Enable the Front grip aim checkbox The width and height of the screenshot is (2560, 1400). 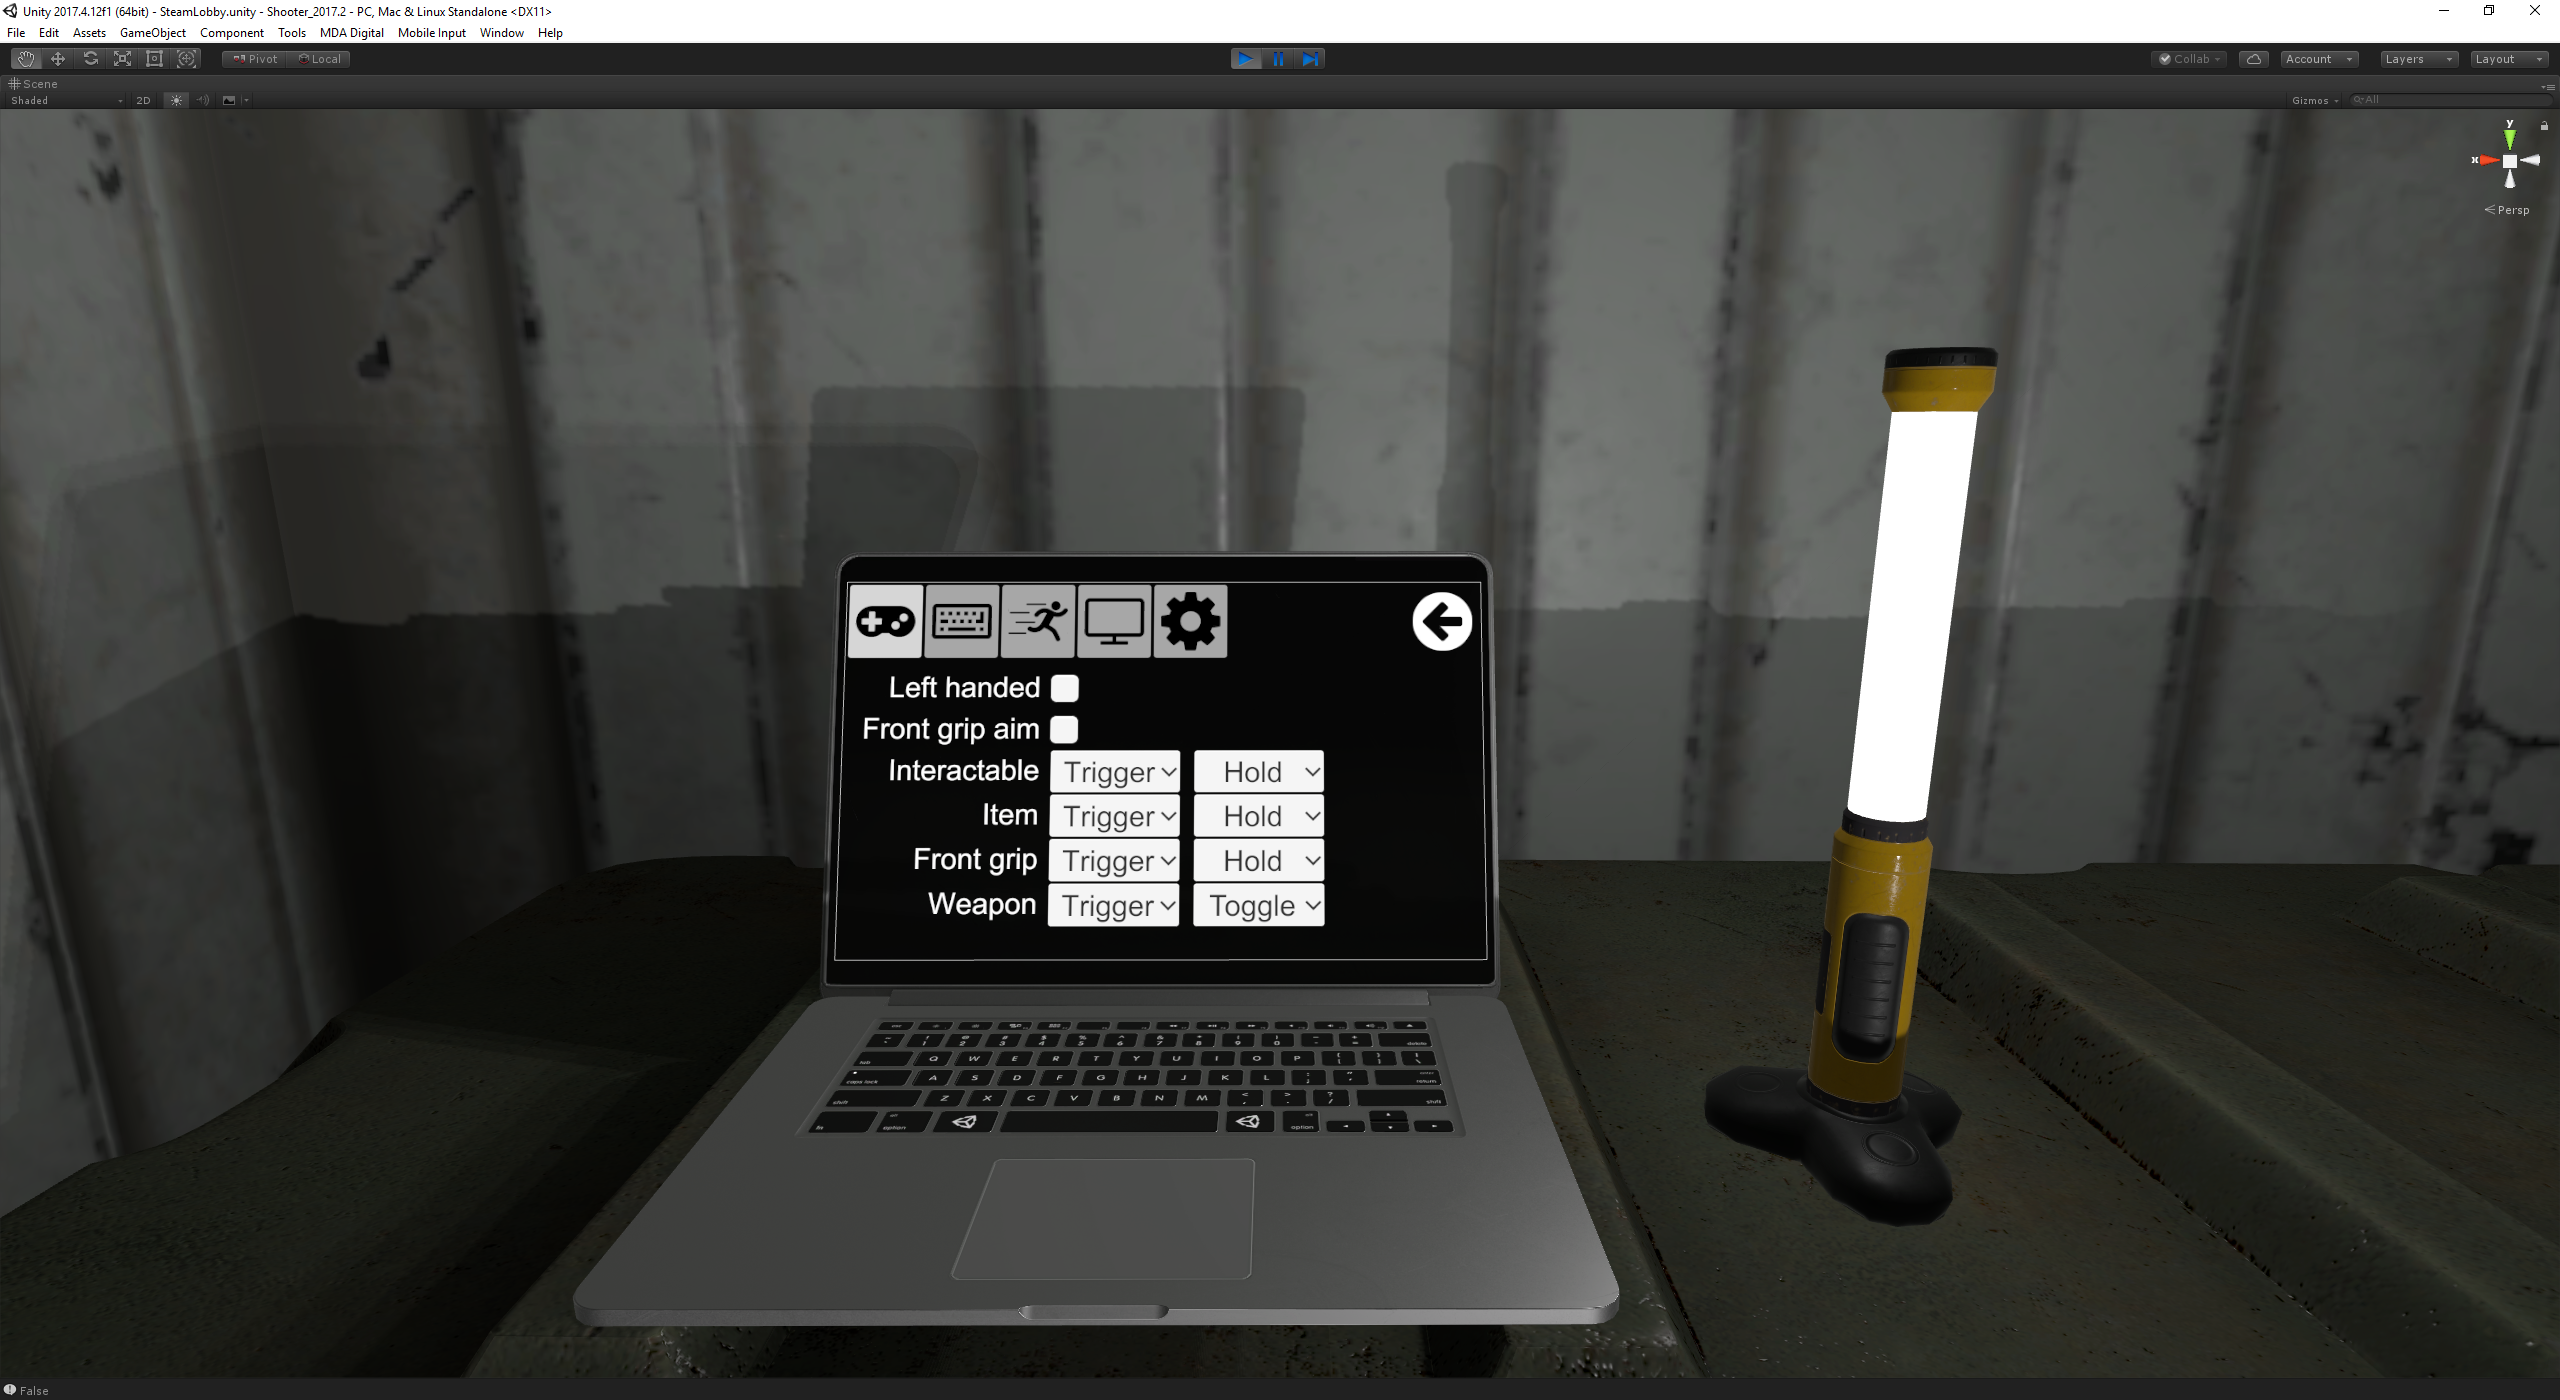coord(1065,730)
